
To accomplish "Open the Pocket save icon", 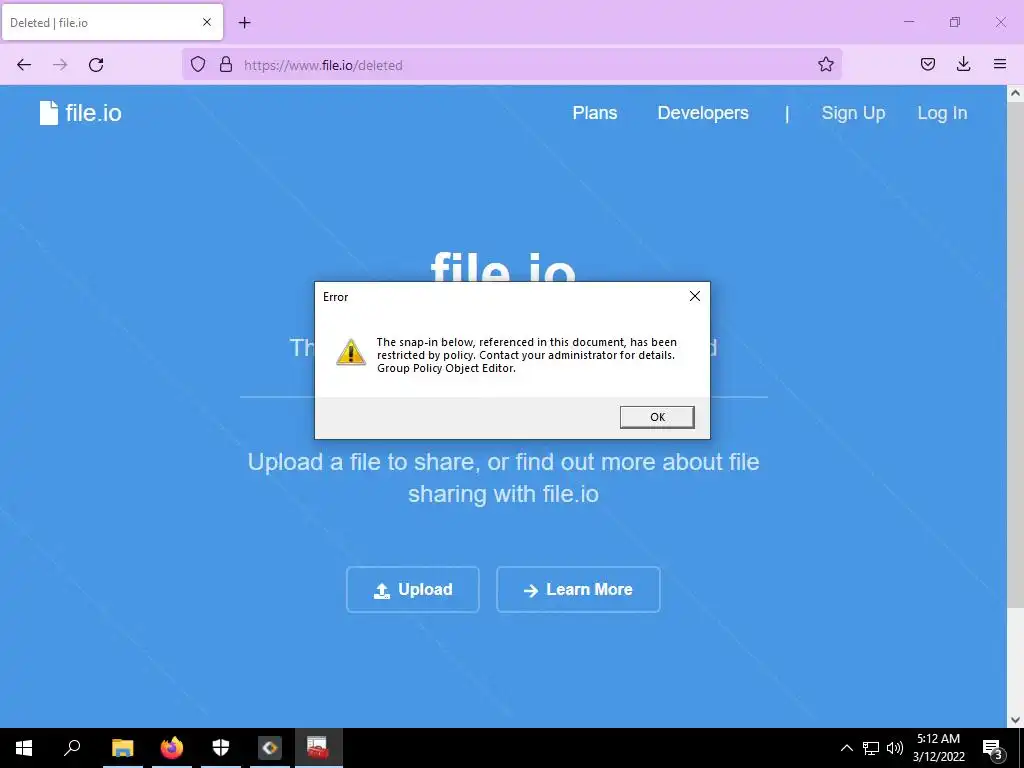I will point(927,64).
